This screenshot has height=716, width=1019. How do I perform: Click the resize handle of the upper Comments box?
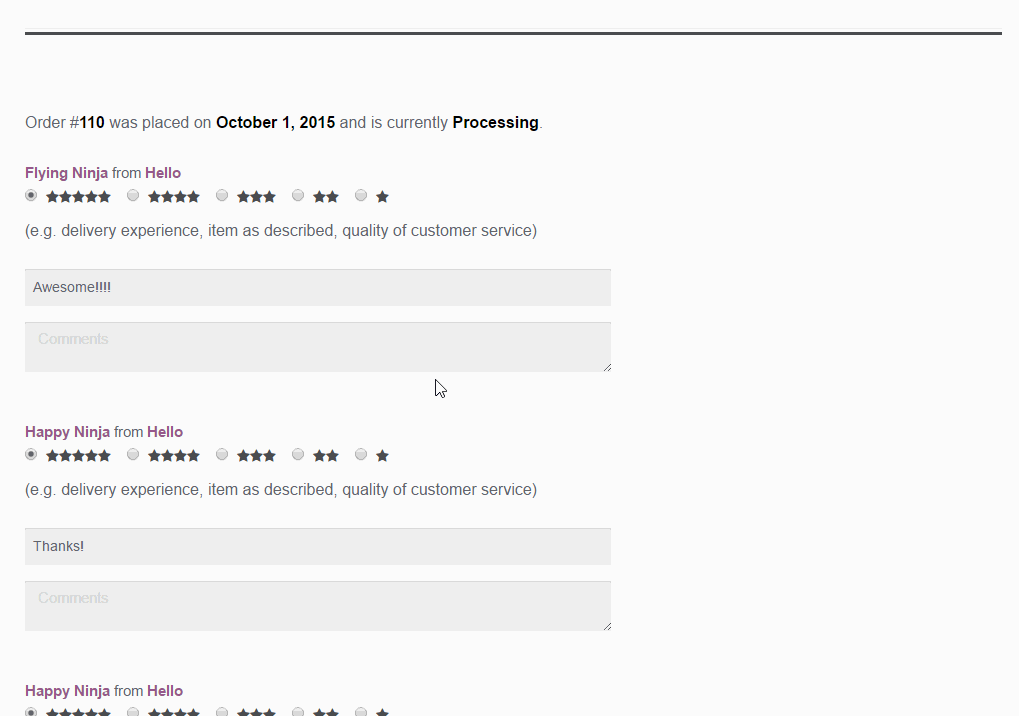click(606, 367)
